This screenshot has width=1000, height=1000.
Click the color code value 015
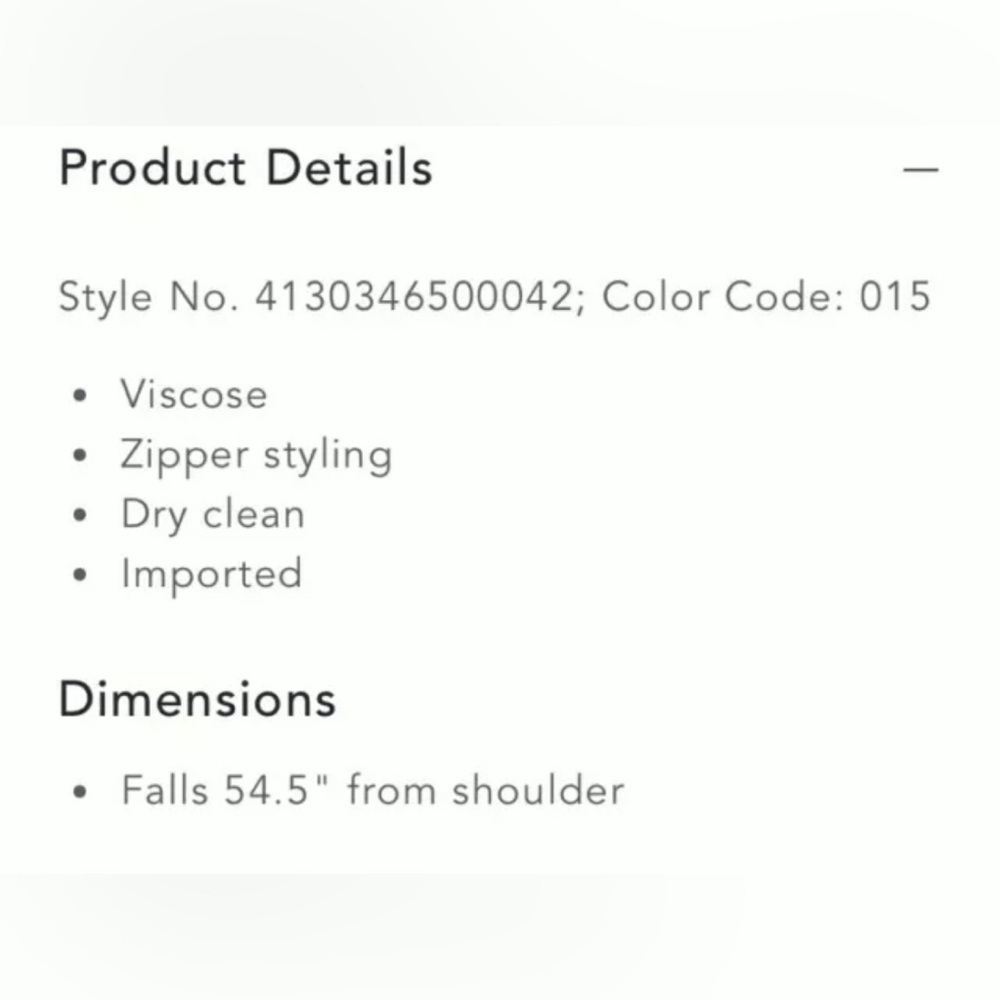click(x=895, y=297)
